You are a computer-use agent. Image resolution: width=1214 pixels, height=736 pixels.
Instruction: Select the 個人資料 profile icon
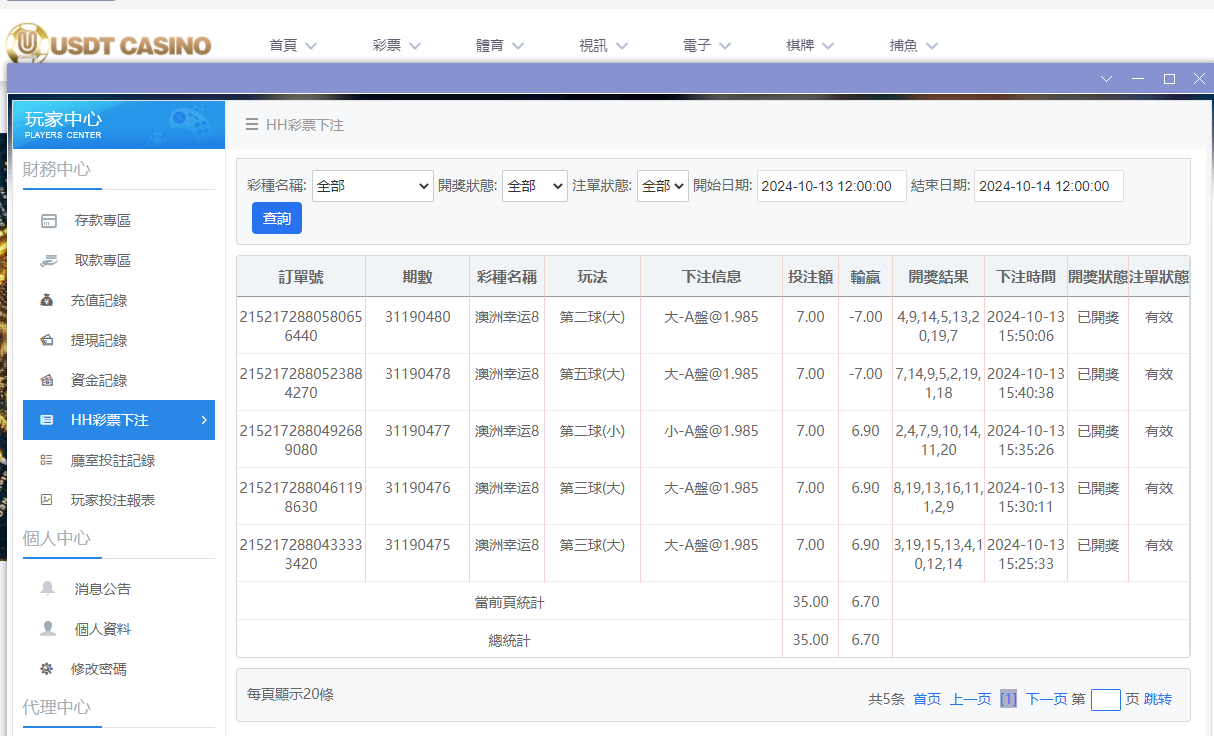pos(50,629)
